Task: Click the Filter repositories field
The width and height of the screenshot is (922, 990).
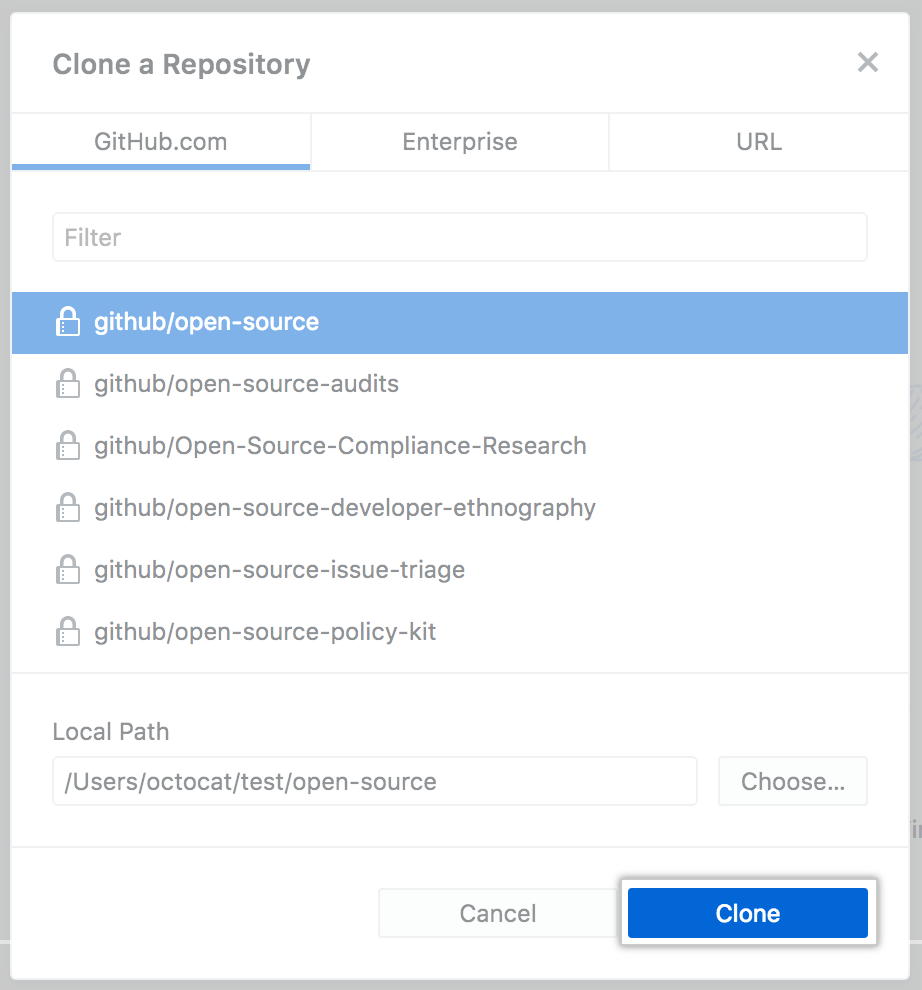Action: click(x=460, y=237)
